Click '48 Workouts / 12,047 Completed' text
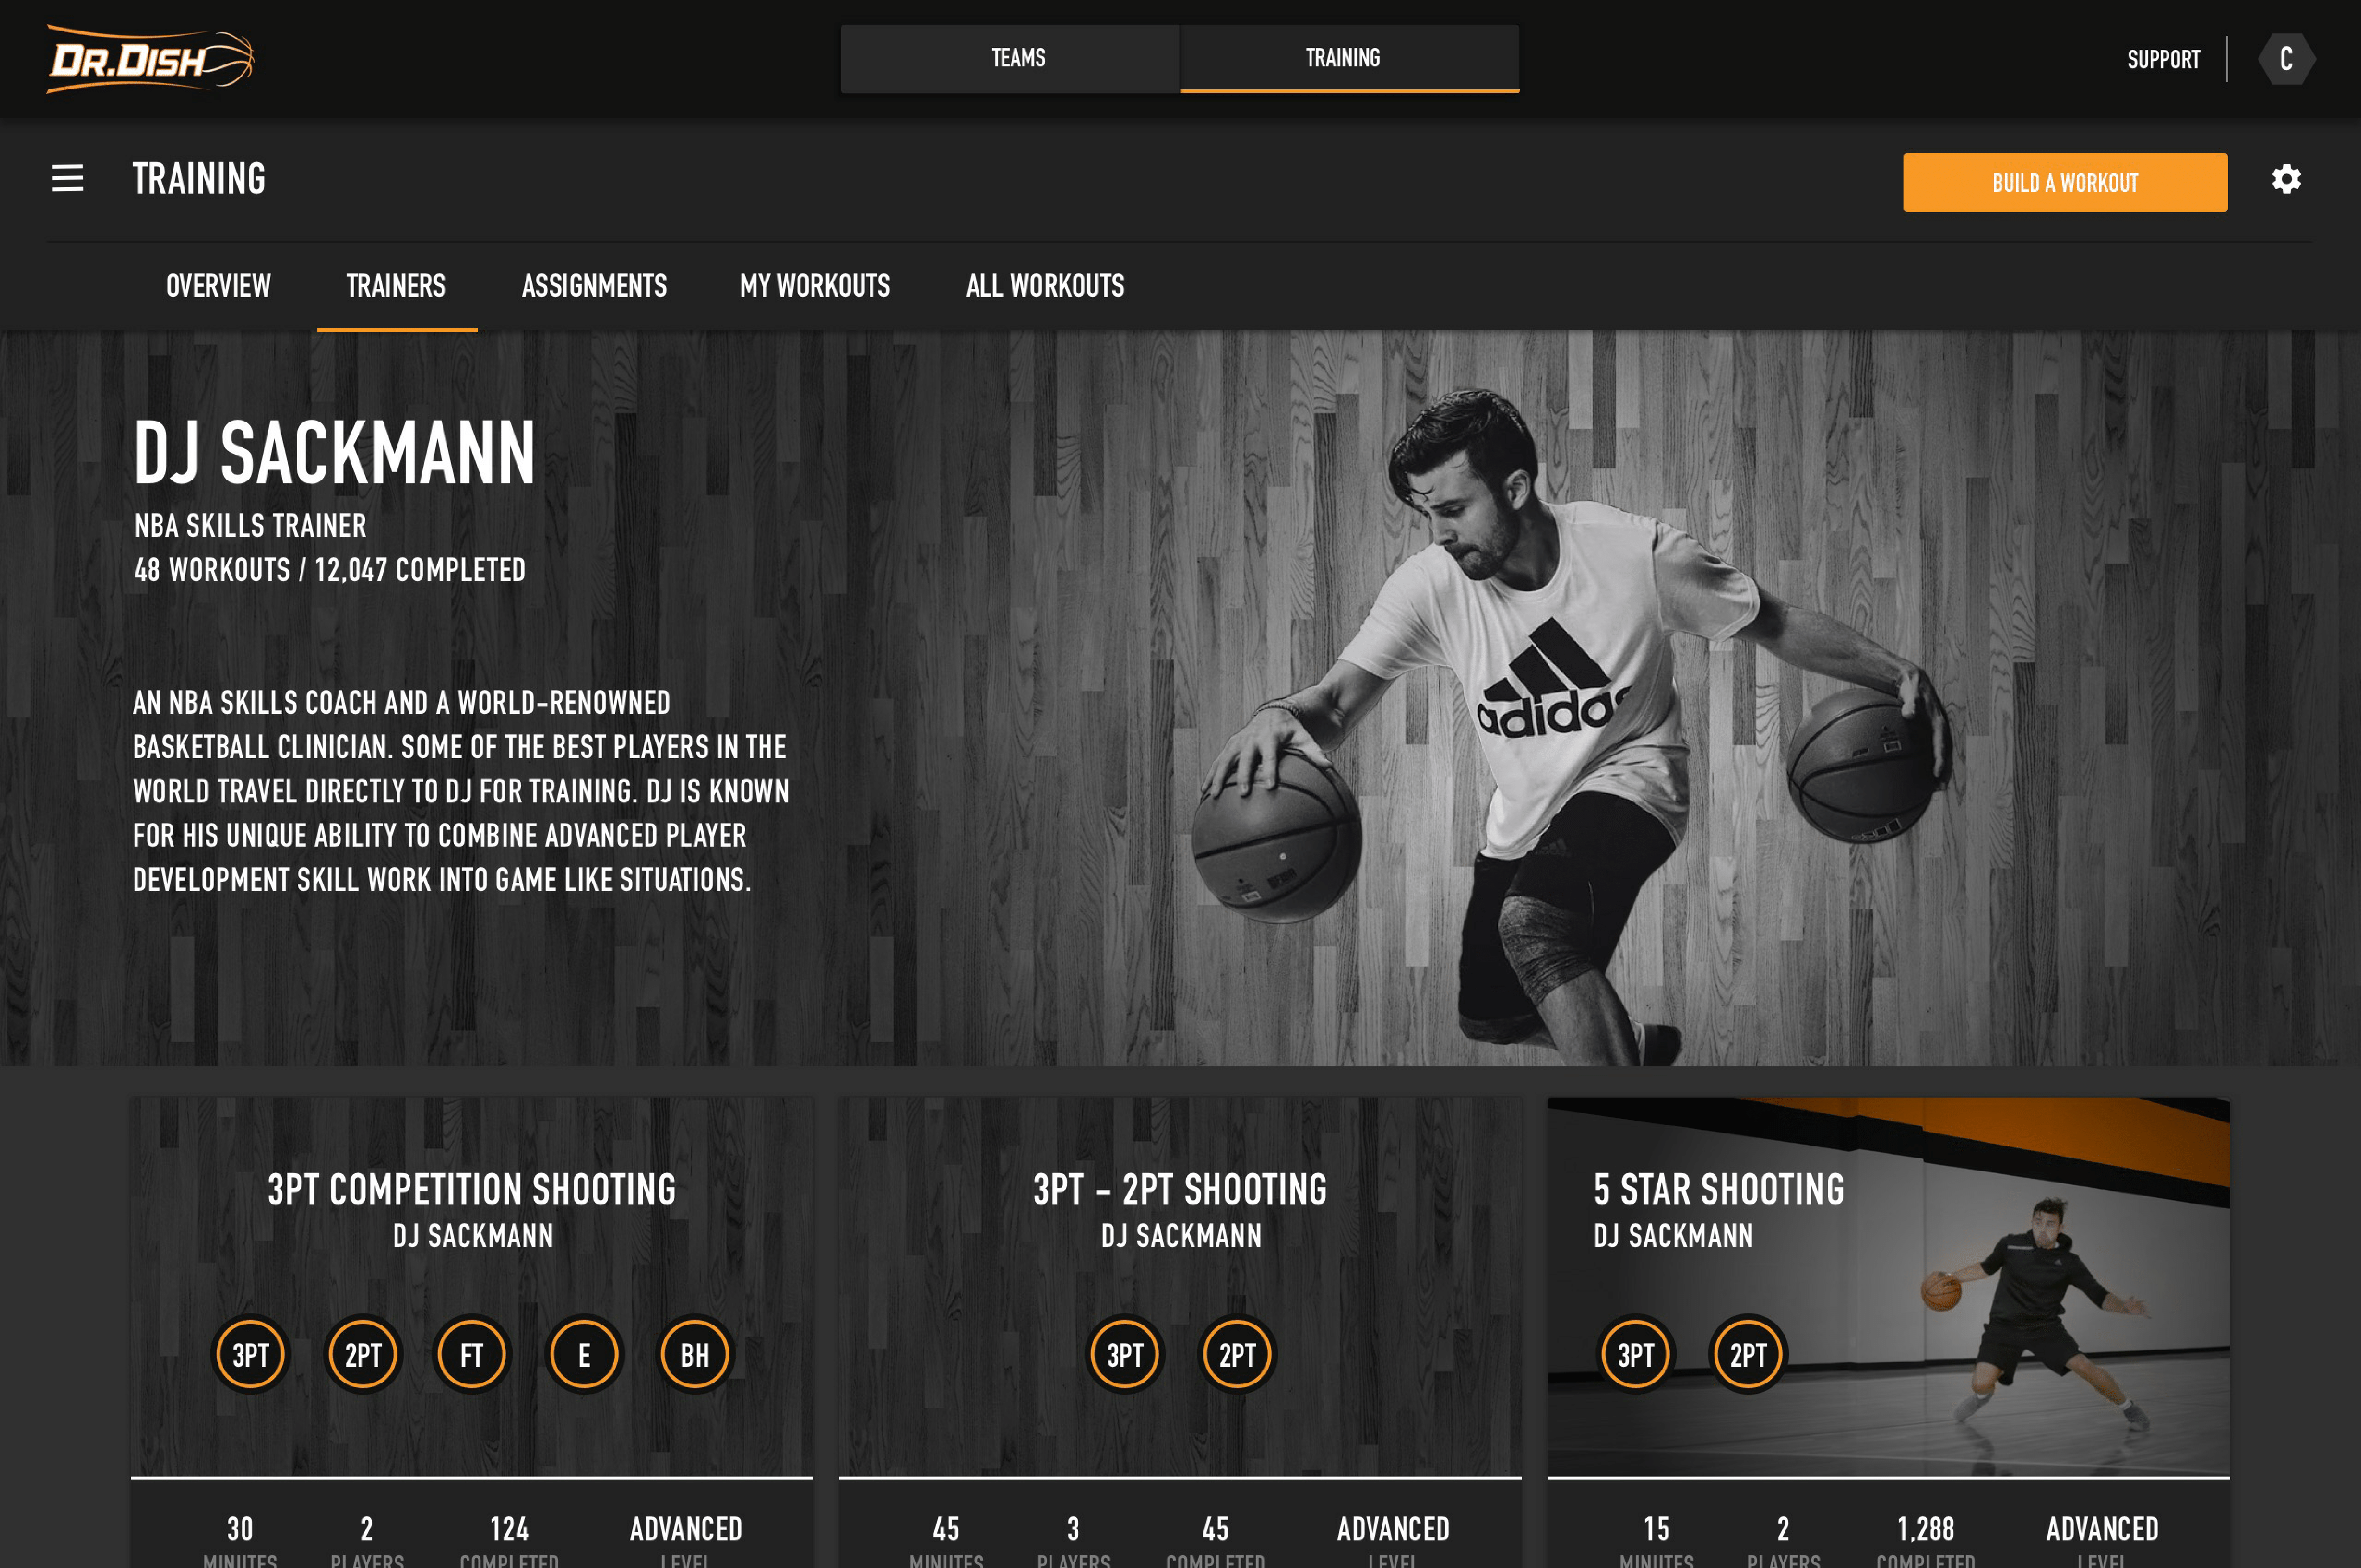This screenshot has width=2361, height=1568. (x=330, y=570)
